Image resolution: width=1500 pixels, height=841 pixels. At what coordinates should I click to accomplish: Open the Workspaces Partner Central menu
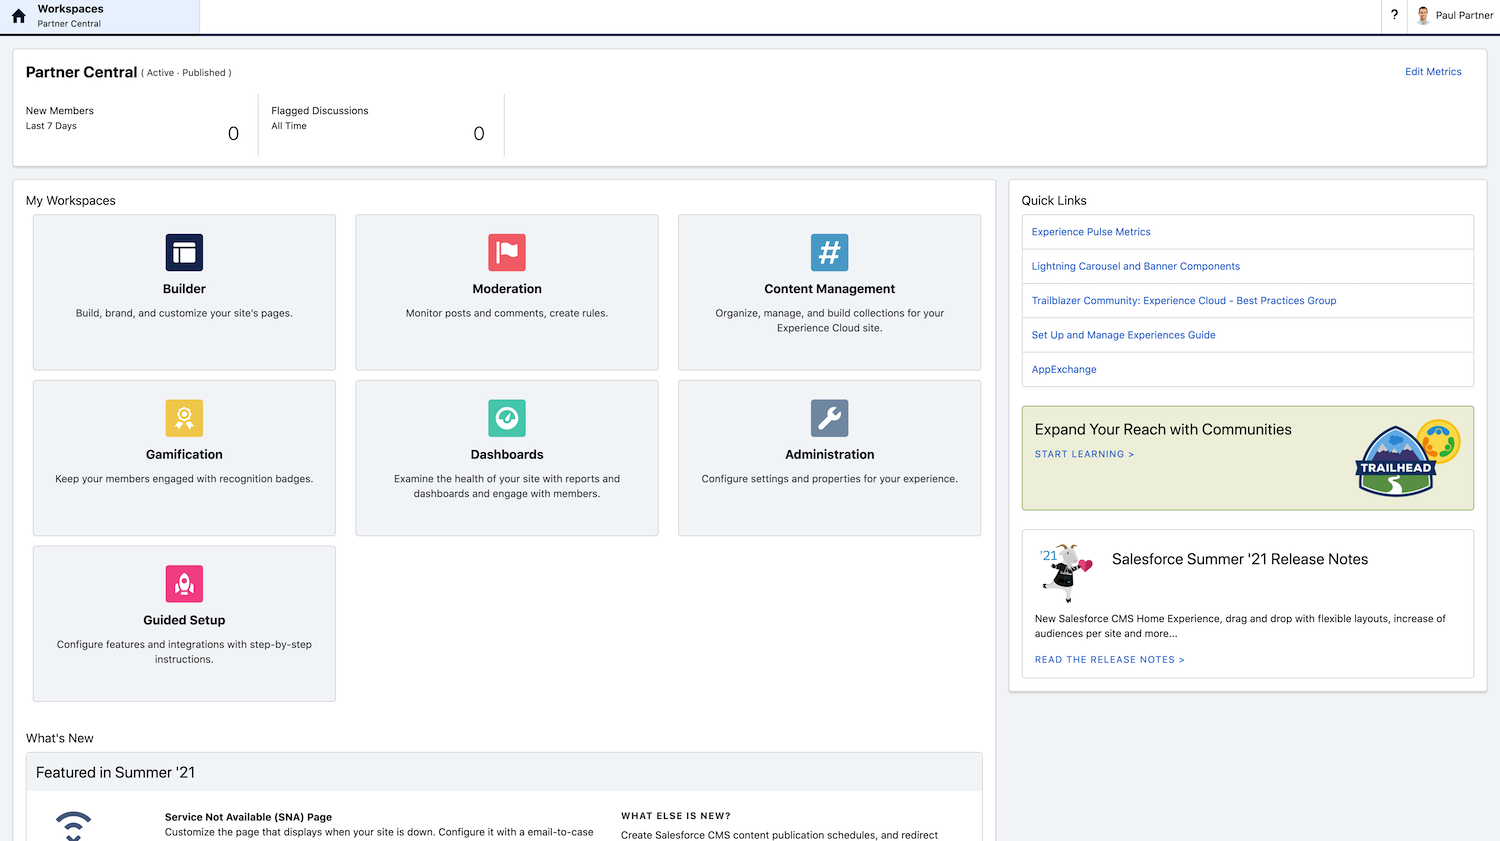(x=100, y=16)
